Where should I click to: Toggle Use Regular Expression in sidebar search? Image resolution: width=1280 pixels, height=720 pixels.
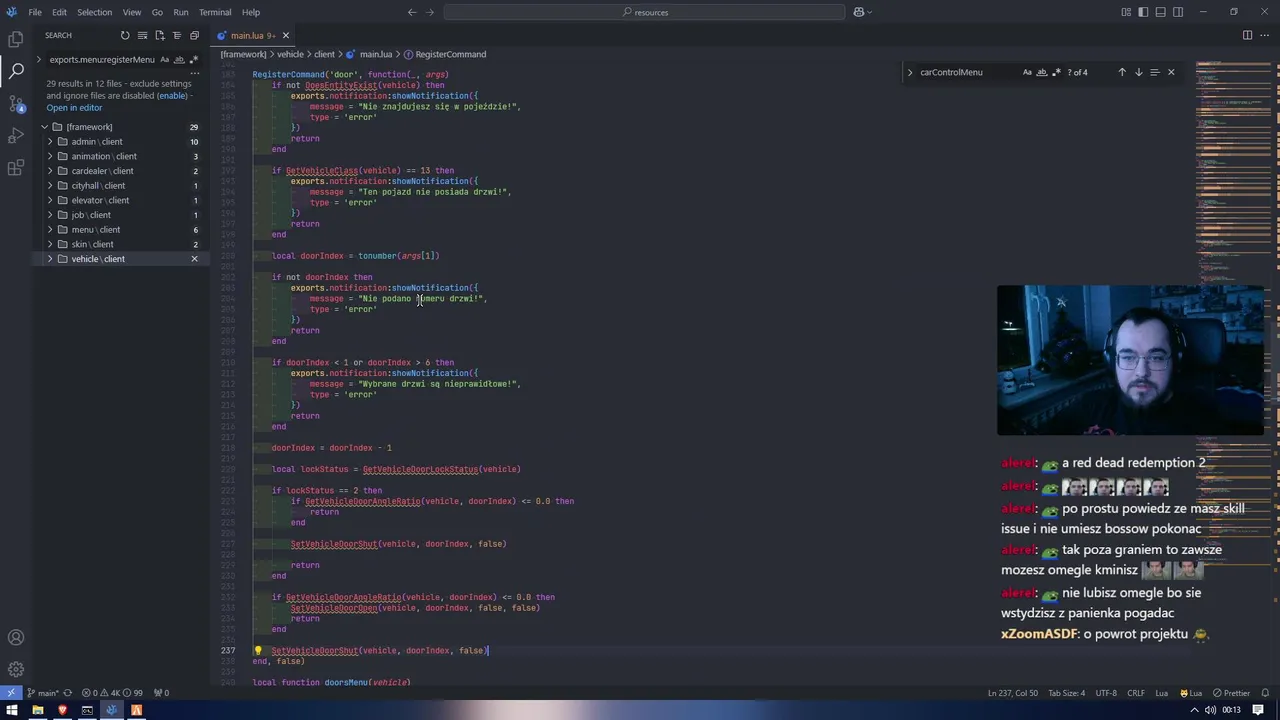(193, 59)
